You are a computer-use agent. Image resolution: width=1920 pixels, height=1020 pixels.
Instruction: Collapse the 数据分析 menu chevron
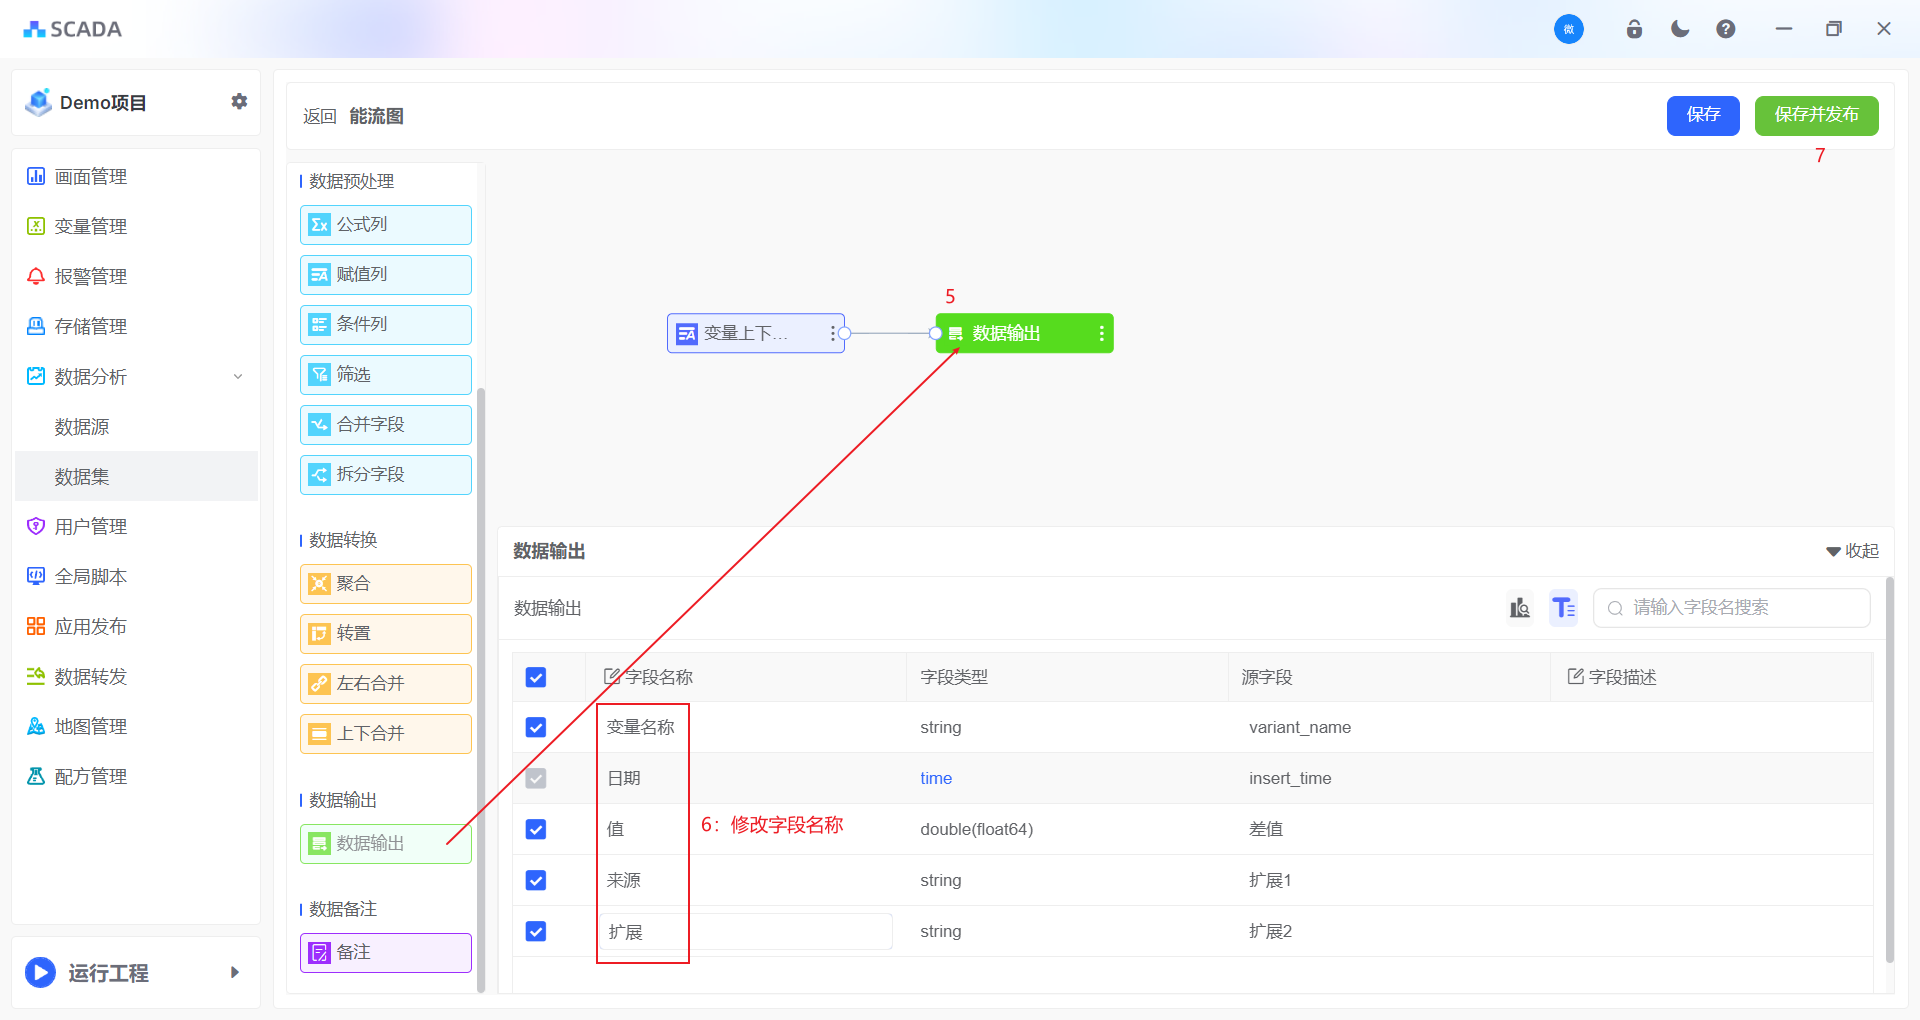click(x=238, y=377)
